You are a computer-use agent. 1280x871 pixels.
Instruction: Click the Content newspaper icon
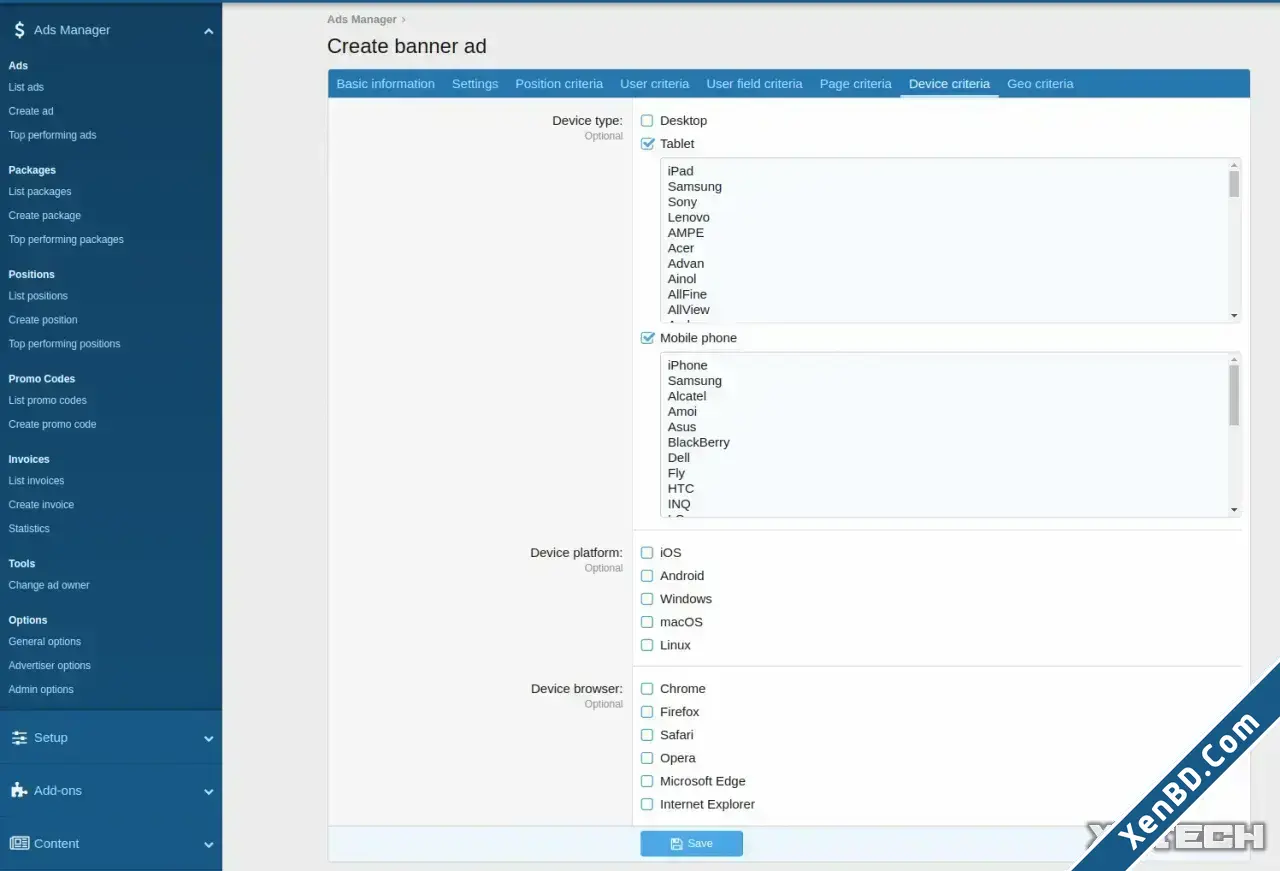pyautogui.click(x=19, y=843)
